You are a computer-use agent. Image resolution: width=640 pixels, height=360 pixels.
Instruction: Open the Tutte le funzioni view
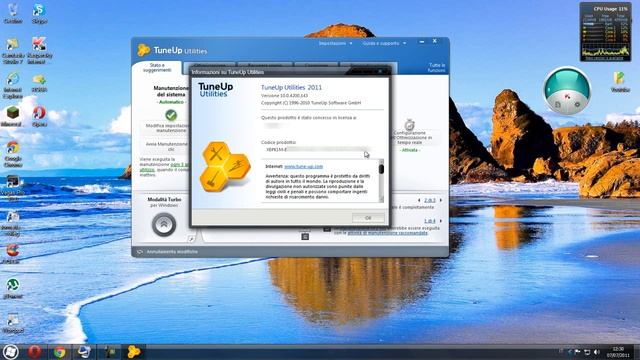tap(436, 68)
